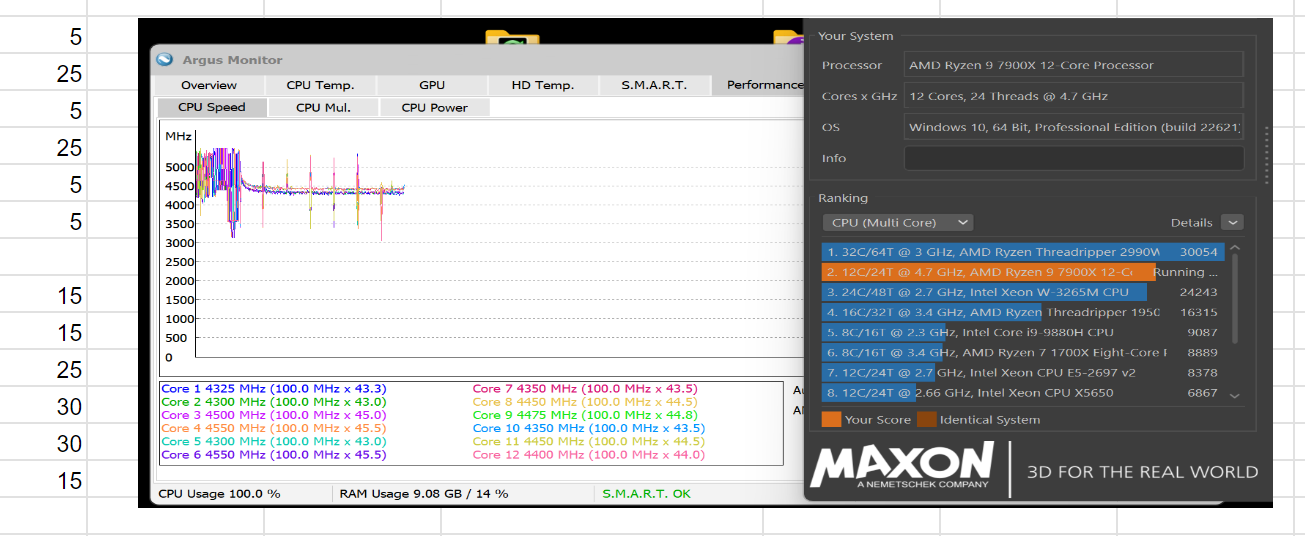Click the ranking list scroll-up arrow

click(1235, 249)
